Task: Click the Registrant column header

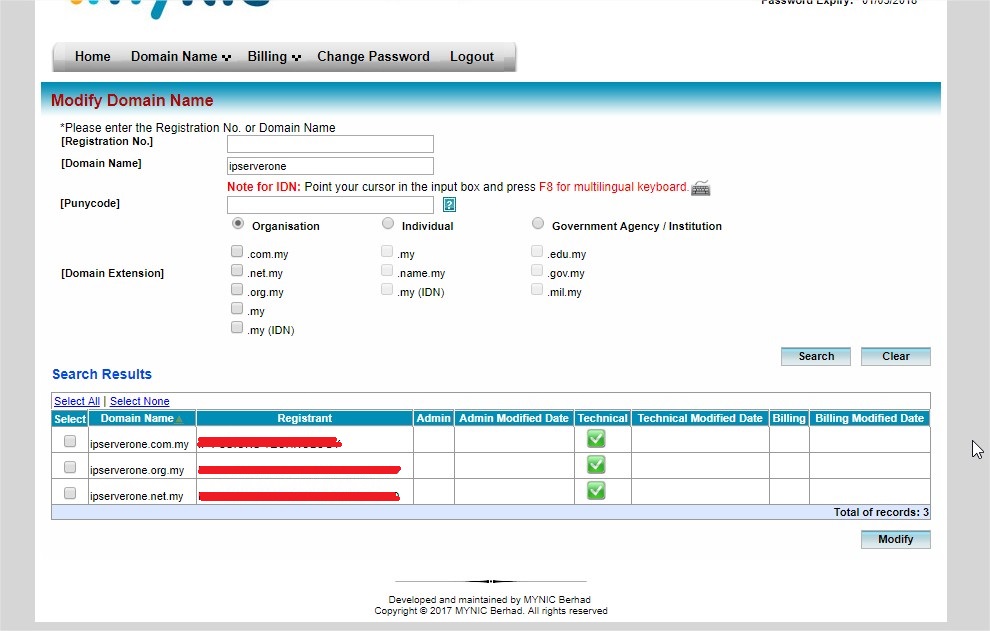Action: [304, 418]
